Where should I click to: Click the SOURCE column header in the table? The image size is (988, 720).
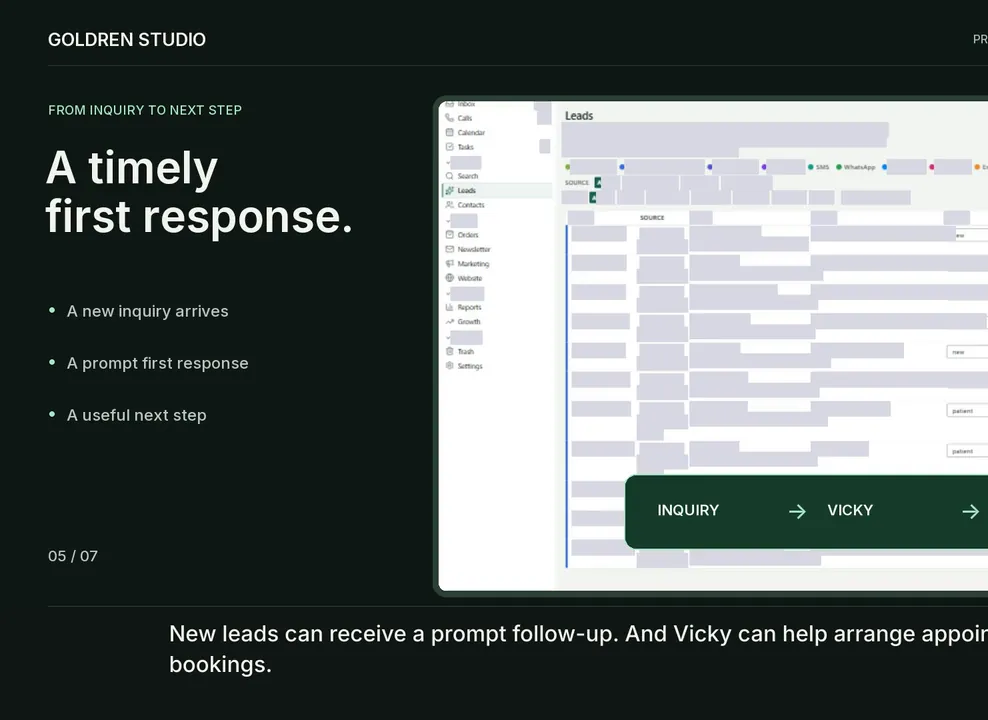click(652, 217)
